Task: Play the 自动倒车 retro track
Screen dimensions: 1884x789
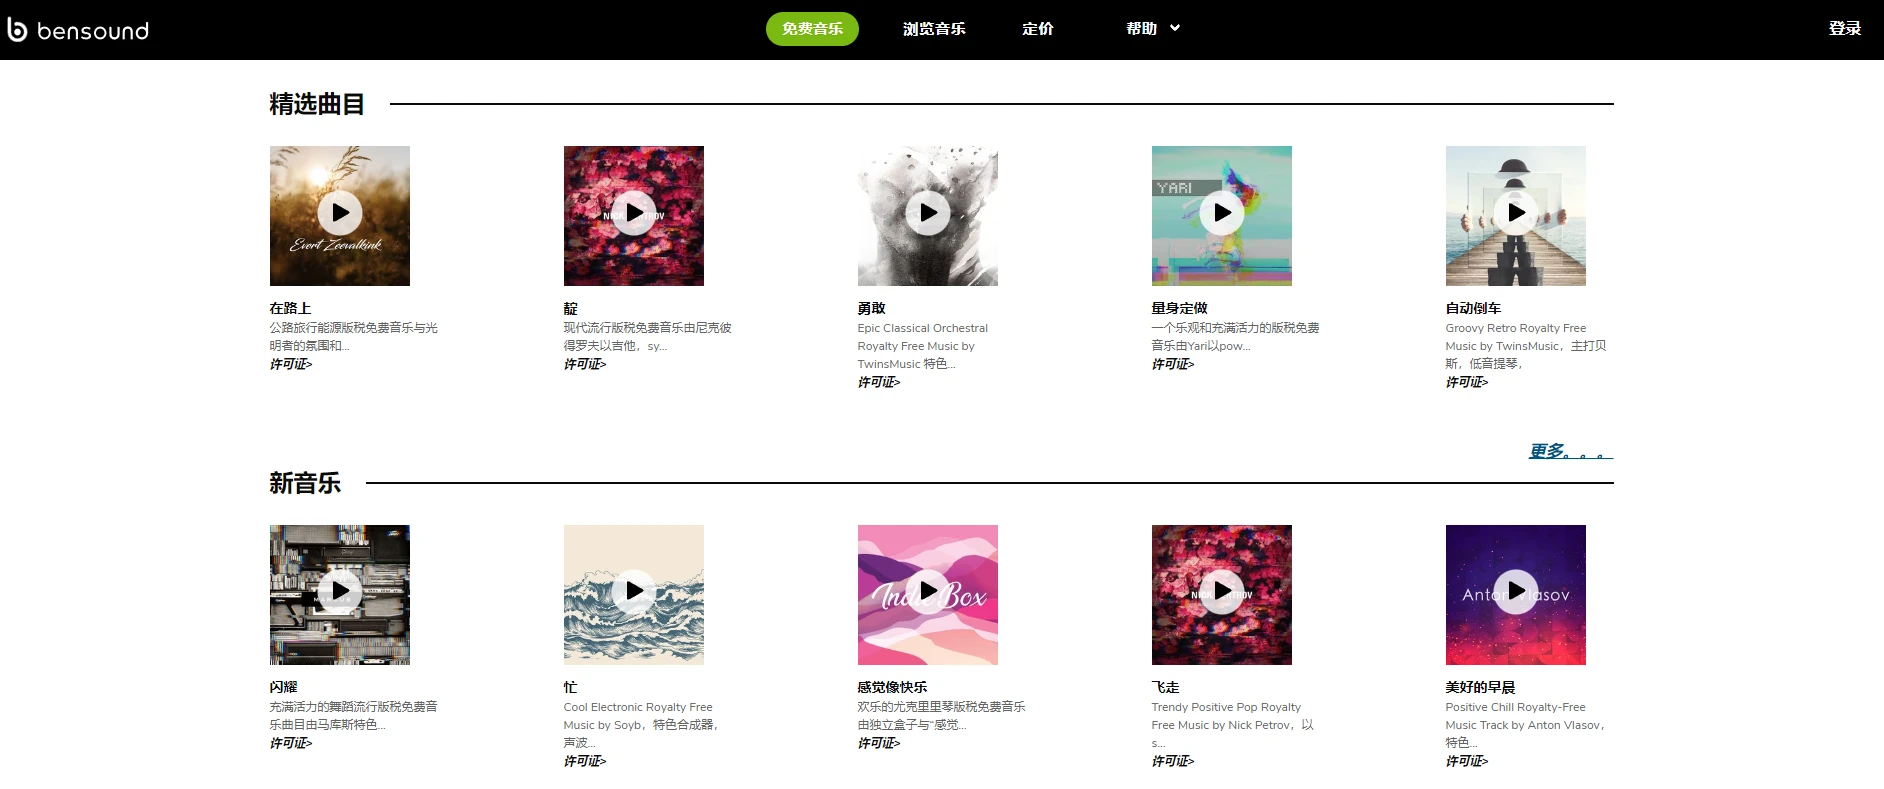Action: coord(1516,213)
